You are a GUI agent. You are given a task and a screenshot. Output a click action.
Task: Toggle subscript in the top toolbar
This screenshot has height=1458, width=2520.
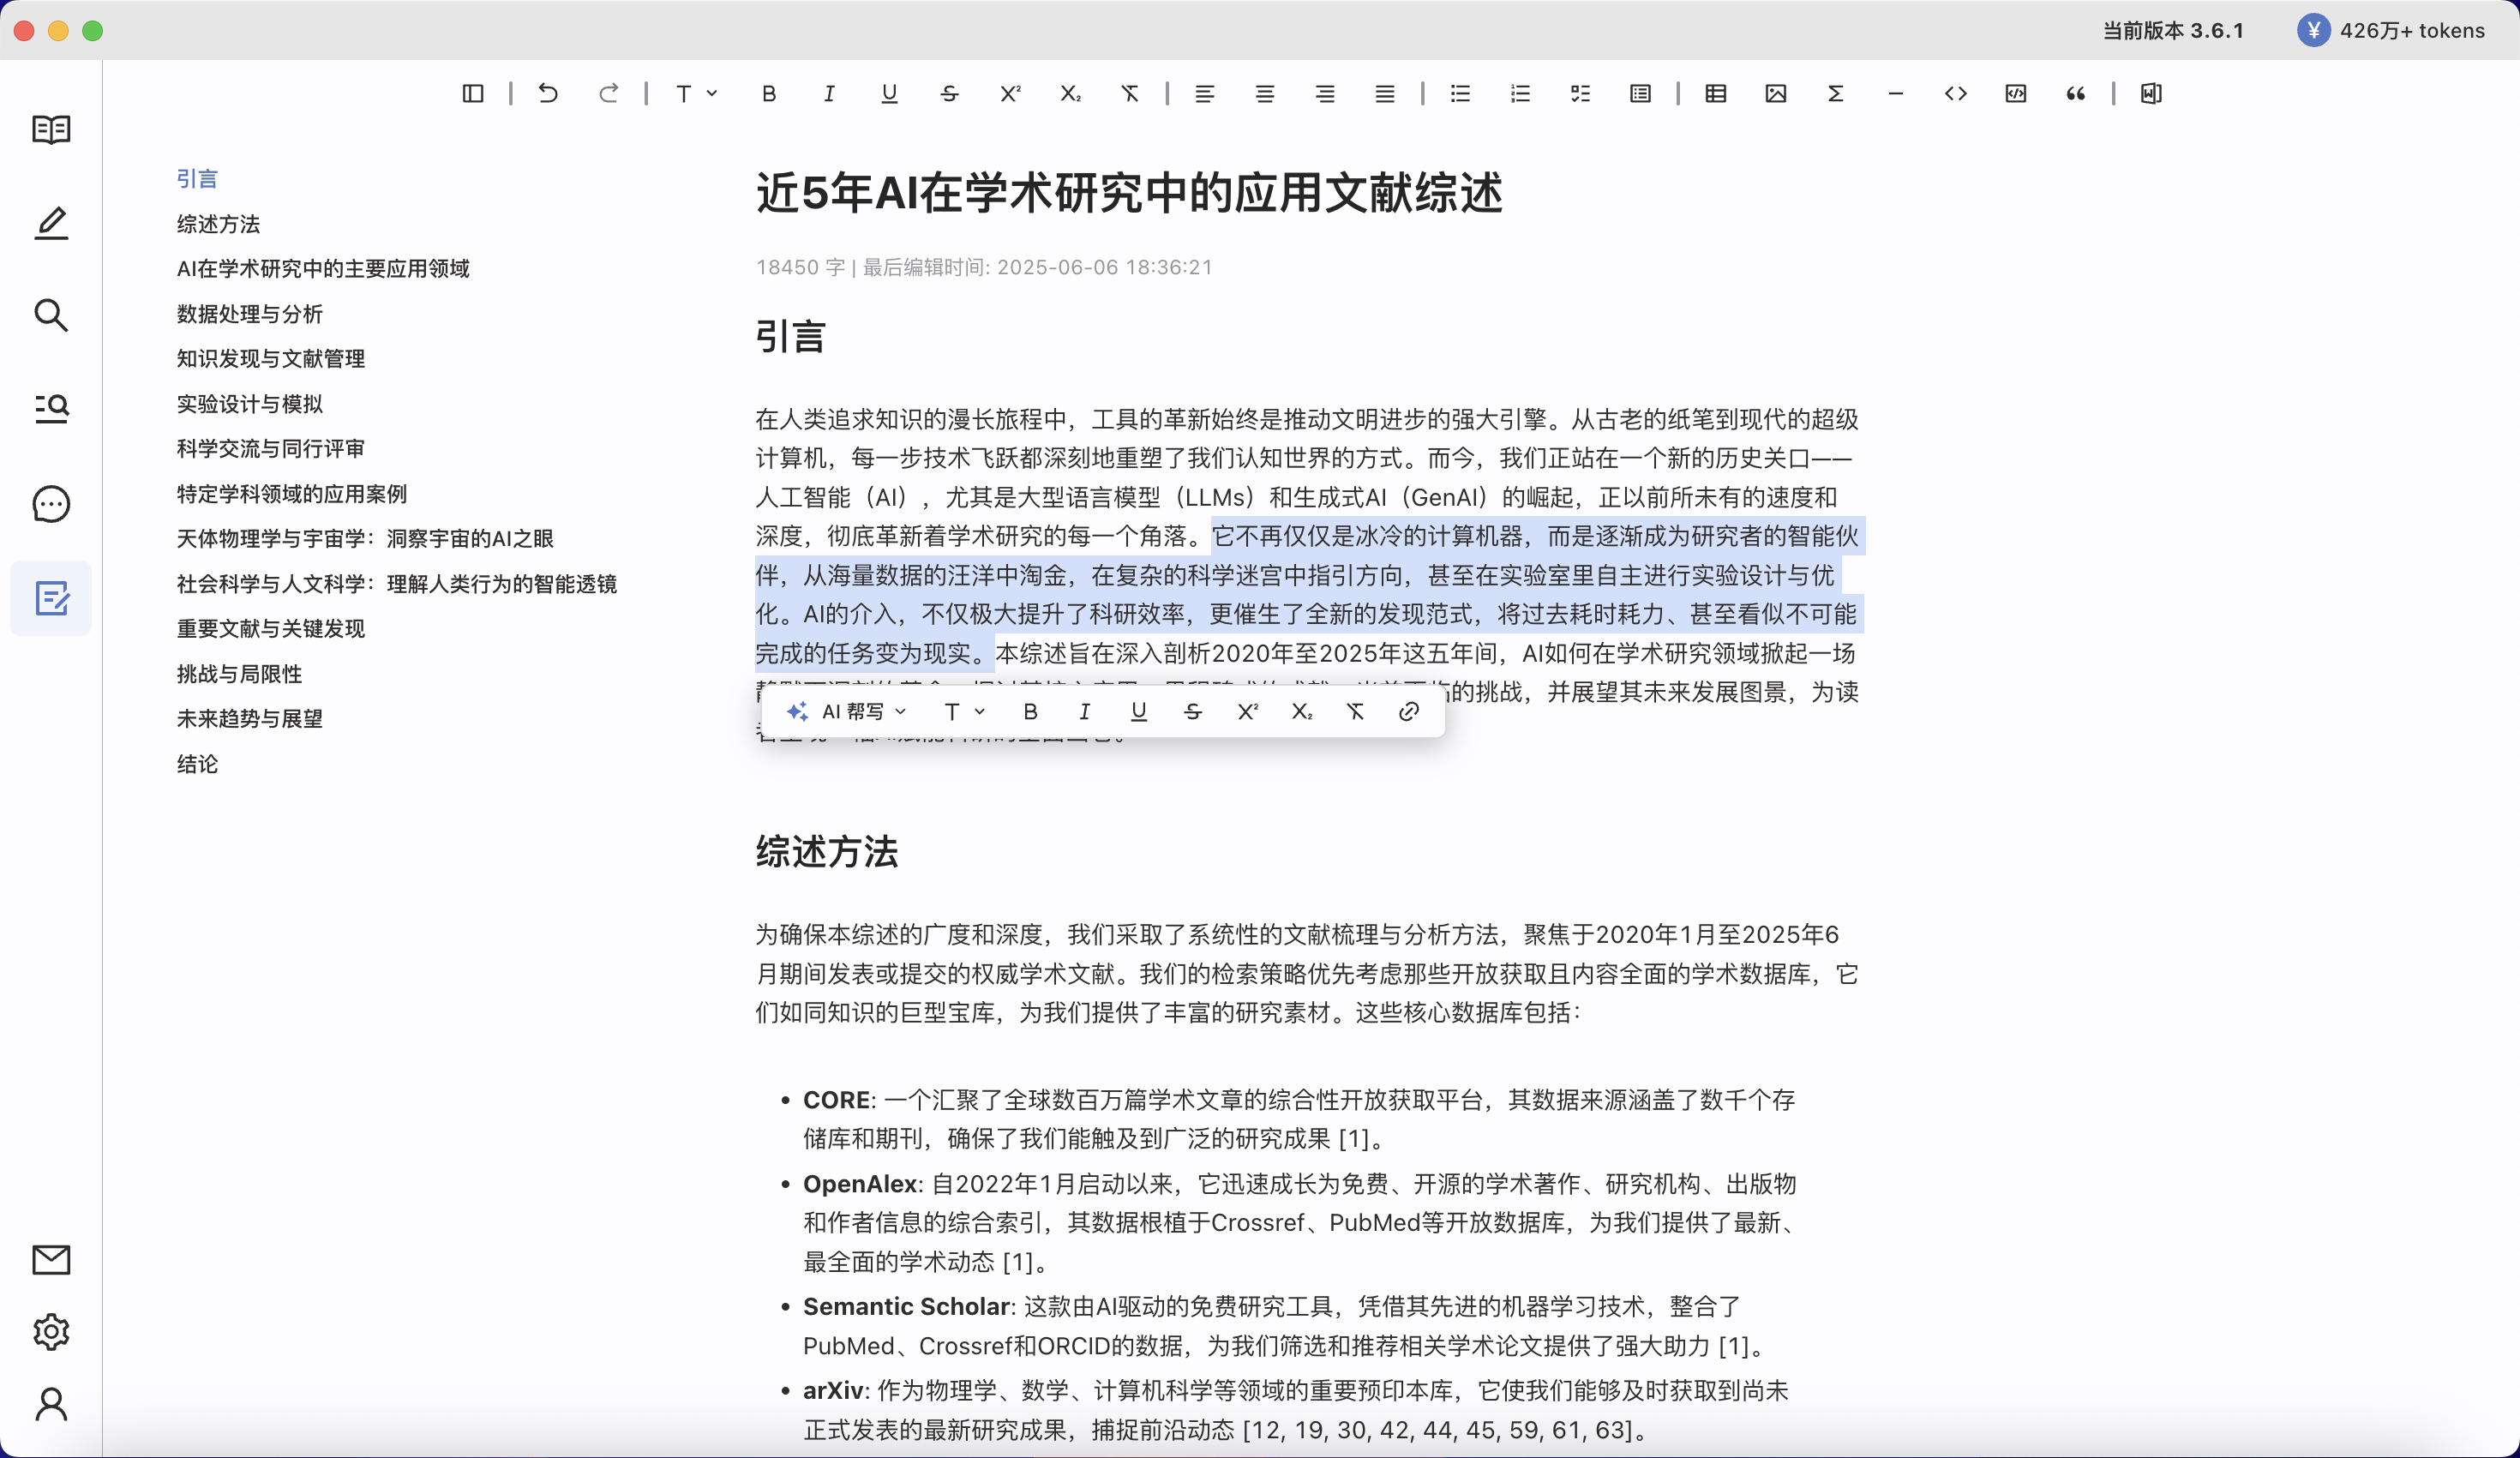pos(1070,93)
